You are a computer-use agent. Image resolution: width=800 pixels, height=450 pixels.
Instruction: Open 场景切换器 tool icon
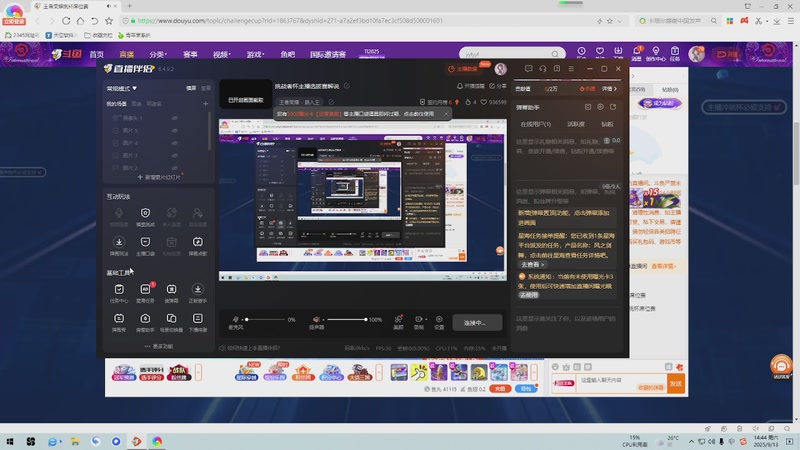tap(171, 318)
